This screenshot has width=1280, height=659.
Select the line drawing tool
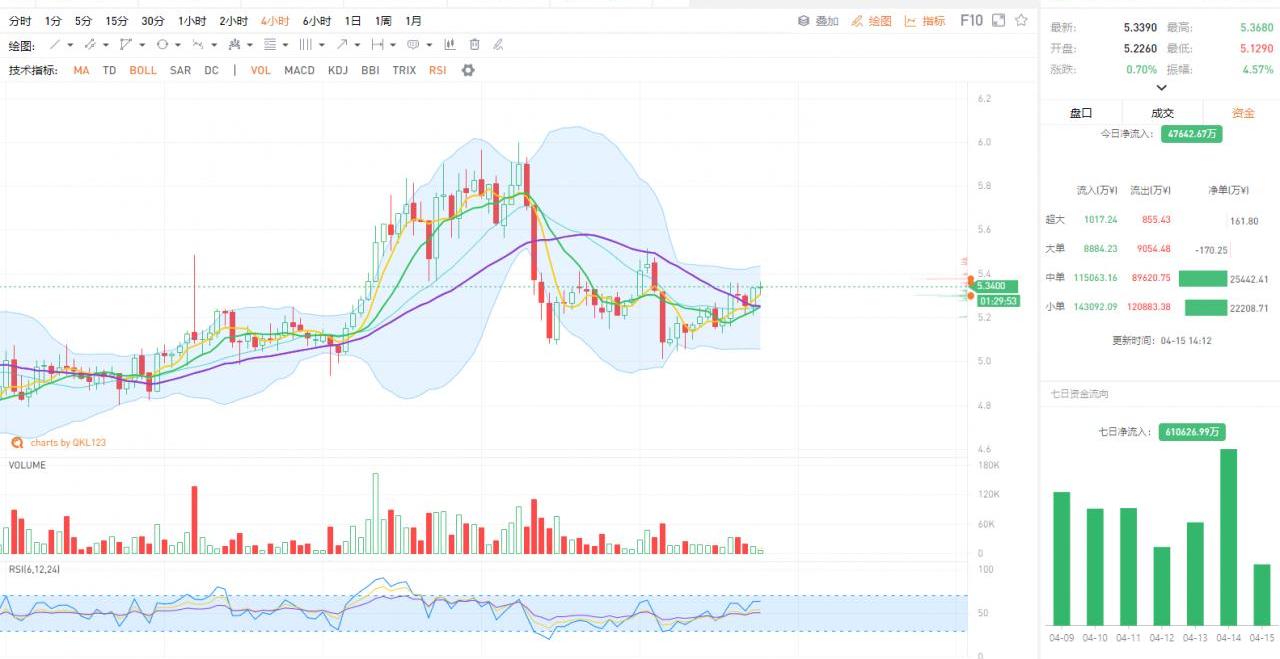click(x=55, y=45)
